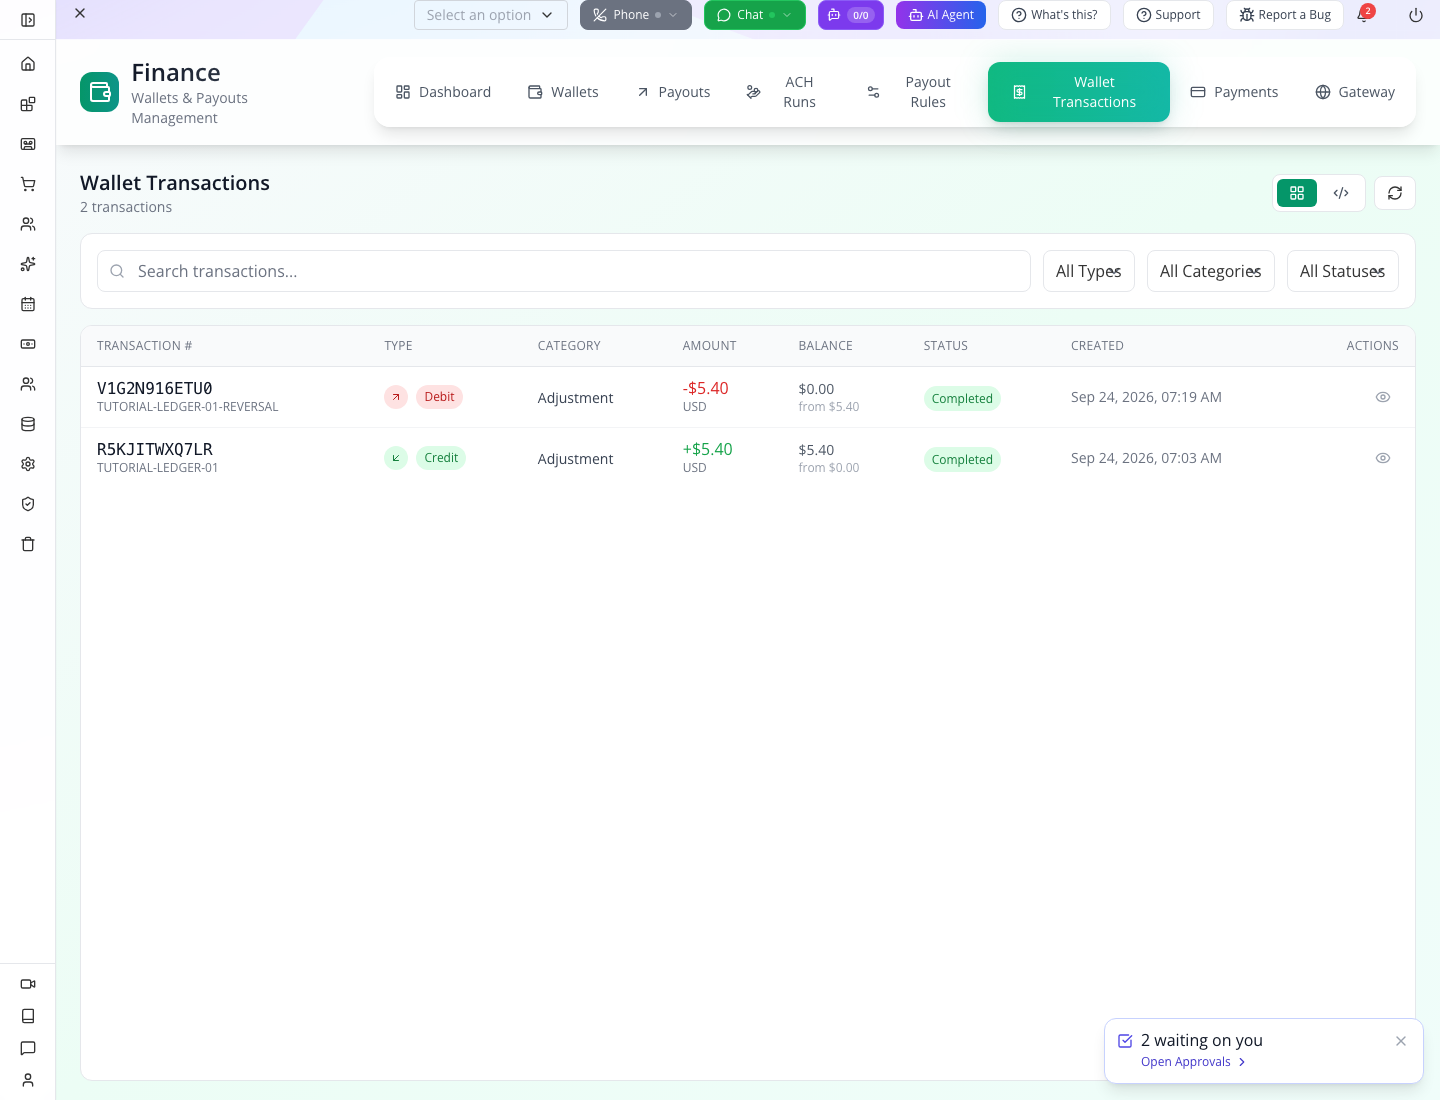Click Report a Bug button
This screenshot has width=1440, height=1100.
1285,15
